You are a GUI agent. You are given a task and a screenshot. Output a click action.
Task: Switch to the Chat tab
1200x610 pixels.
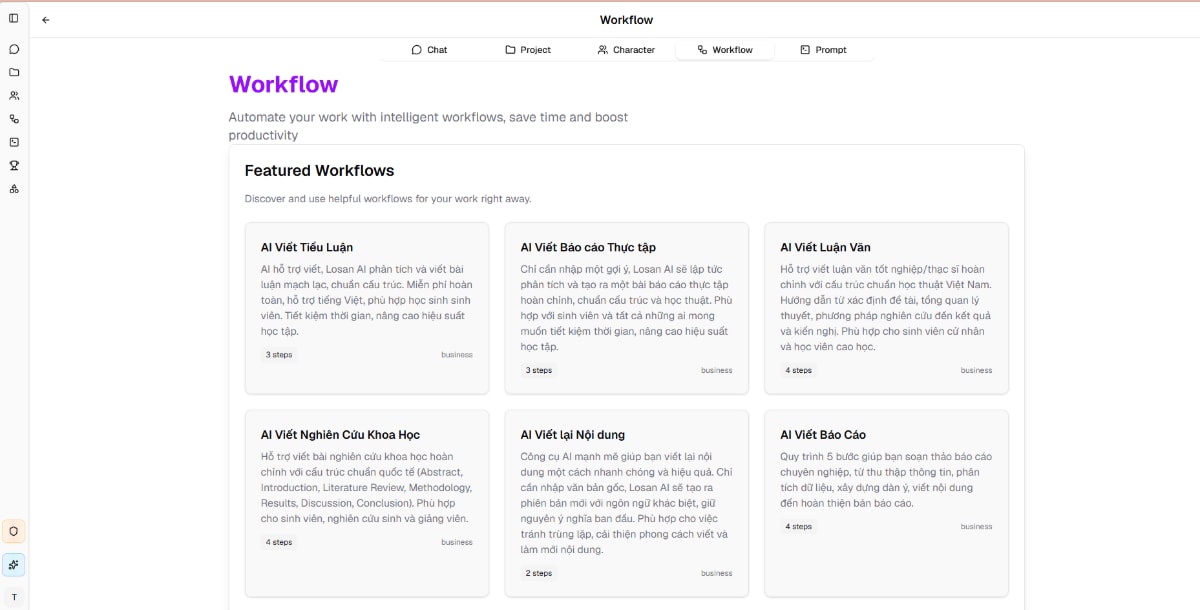click(x=429, y=50)
